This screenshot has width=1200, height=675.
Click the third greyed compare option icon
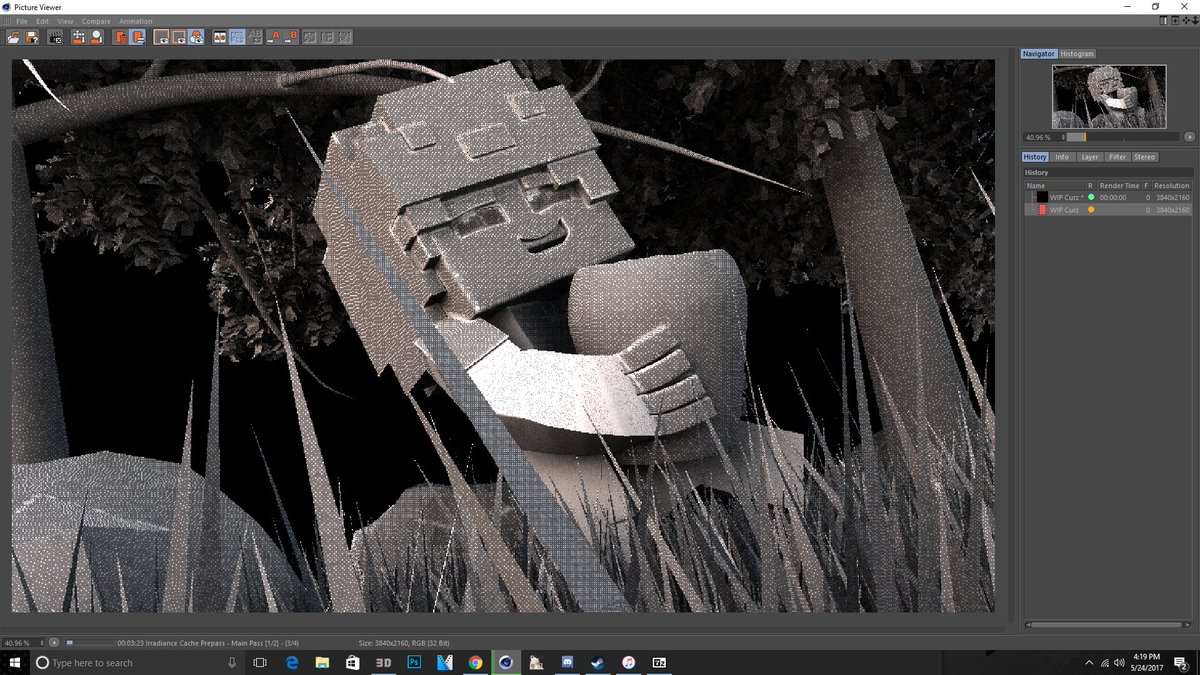tap(344, 37)
